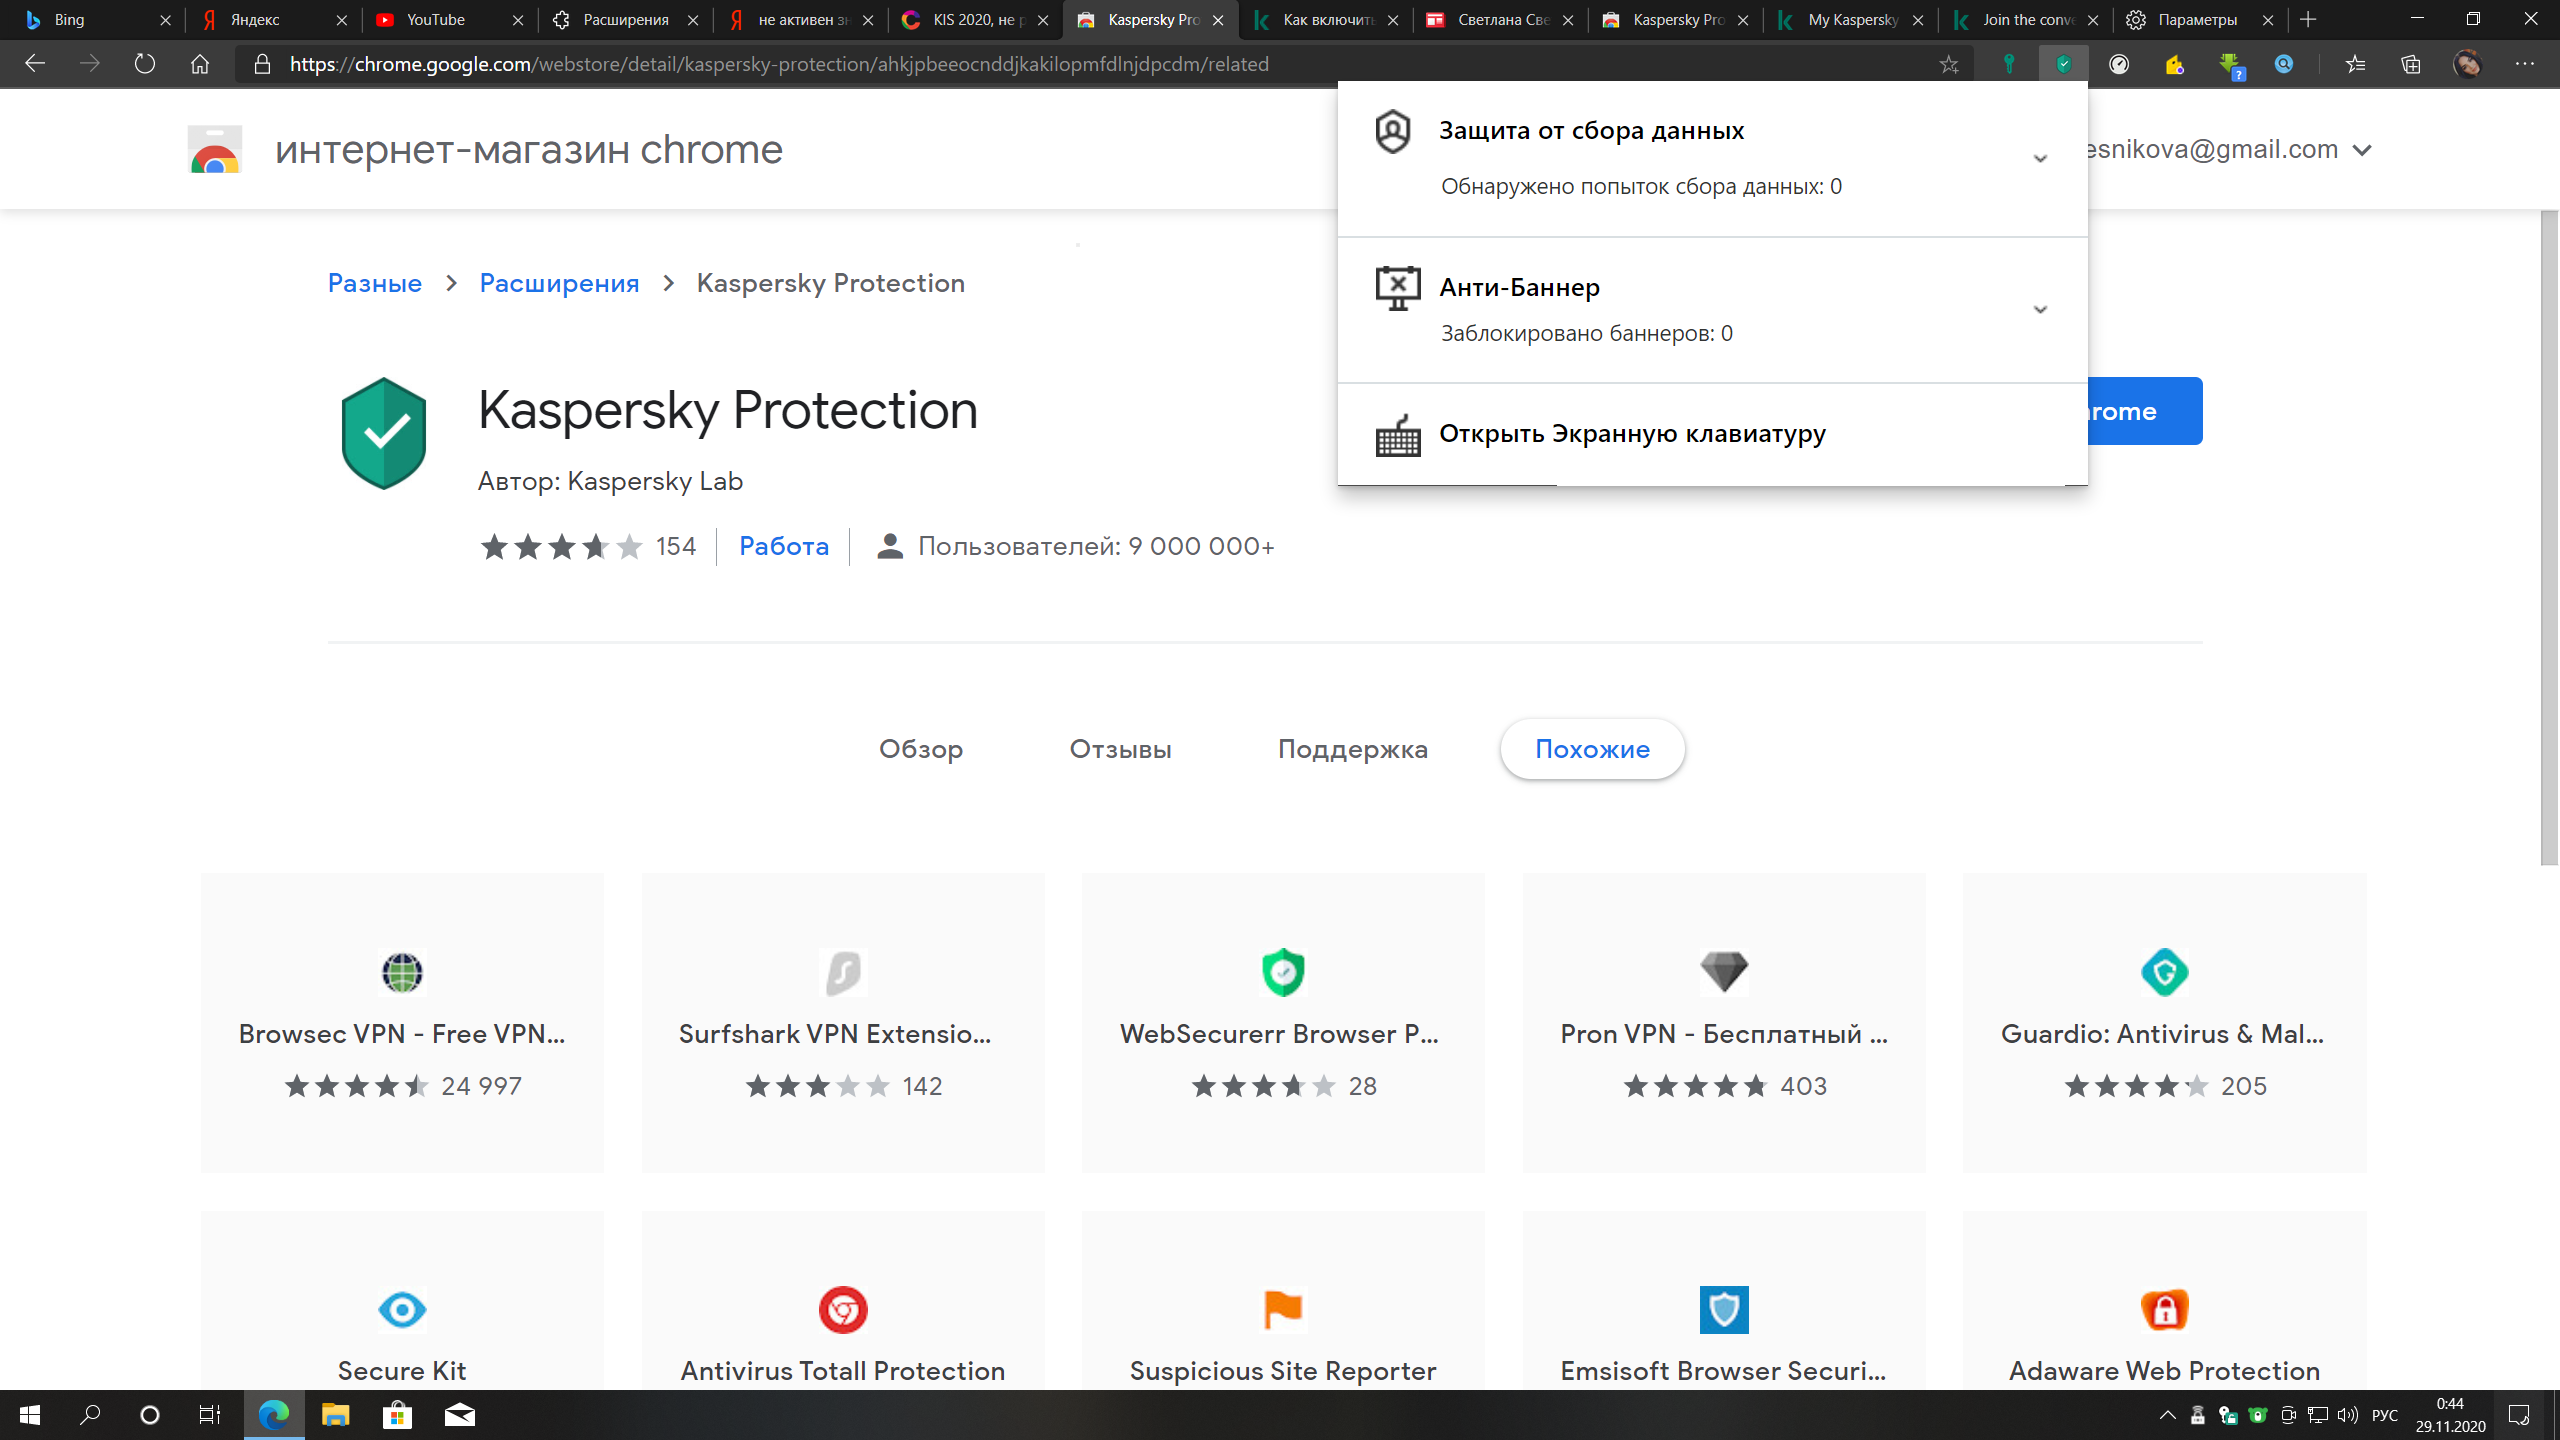The width and height of the screenshot is (2560, 1440).
Task: Click Открыть Экранную клавиатуру
Action: click(1632, 434)
